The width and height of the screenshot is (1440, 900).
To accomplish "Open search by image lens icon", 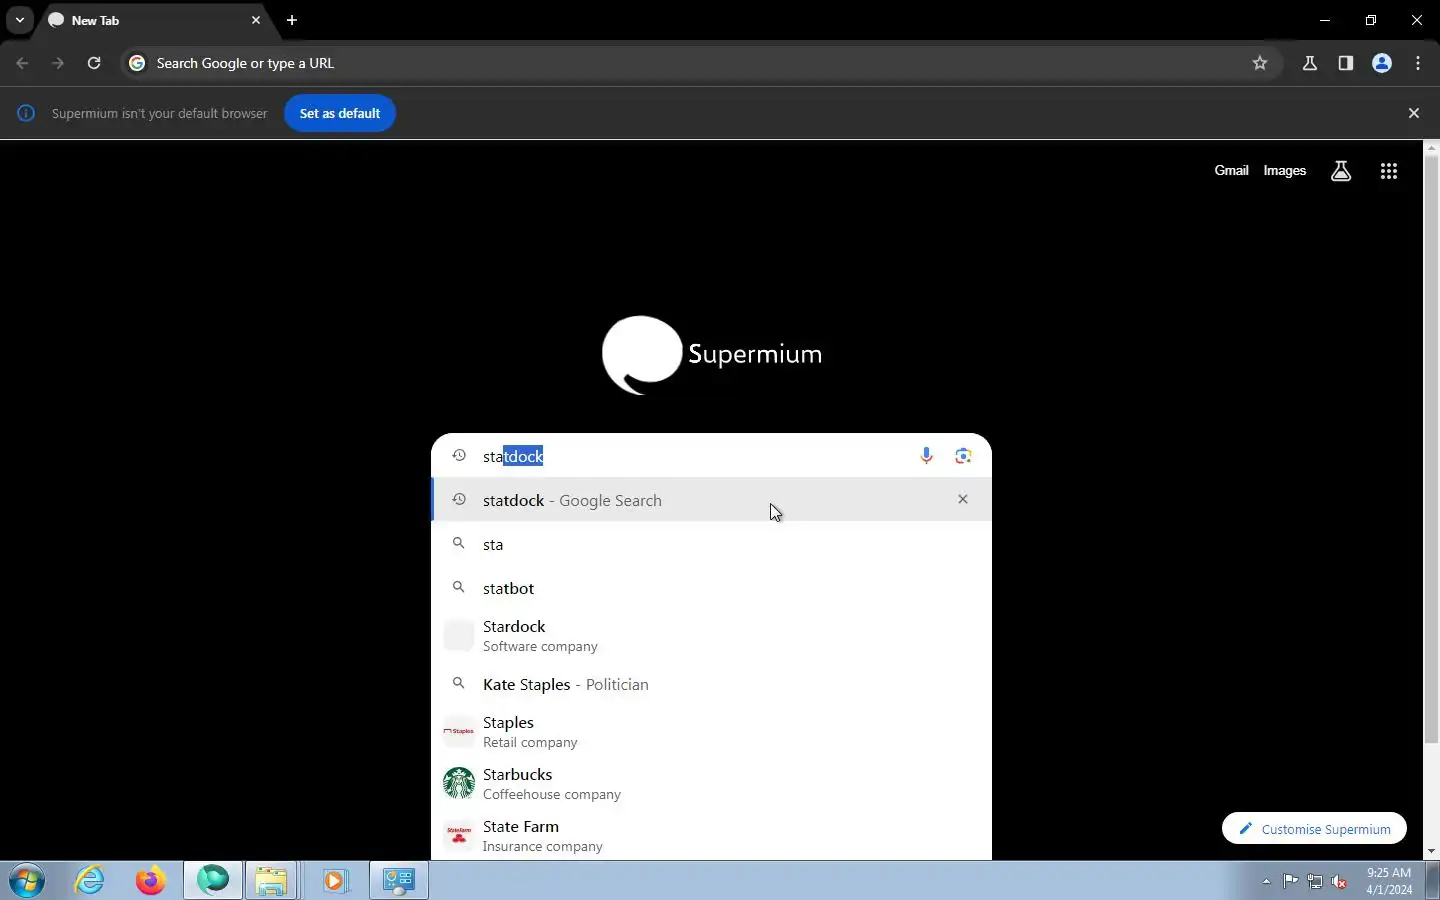I will click(x=963, y=456).
